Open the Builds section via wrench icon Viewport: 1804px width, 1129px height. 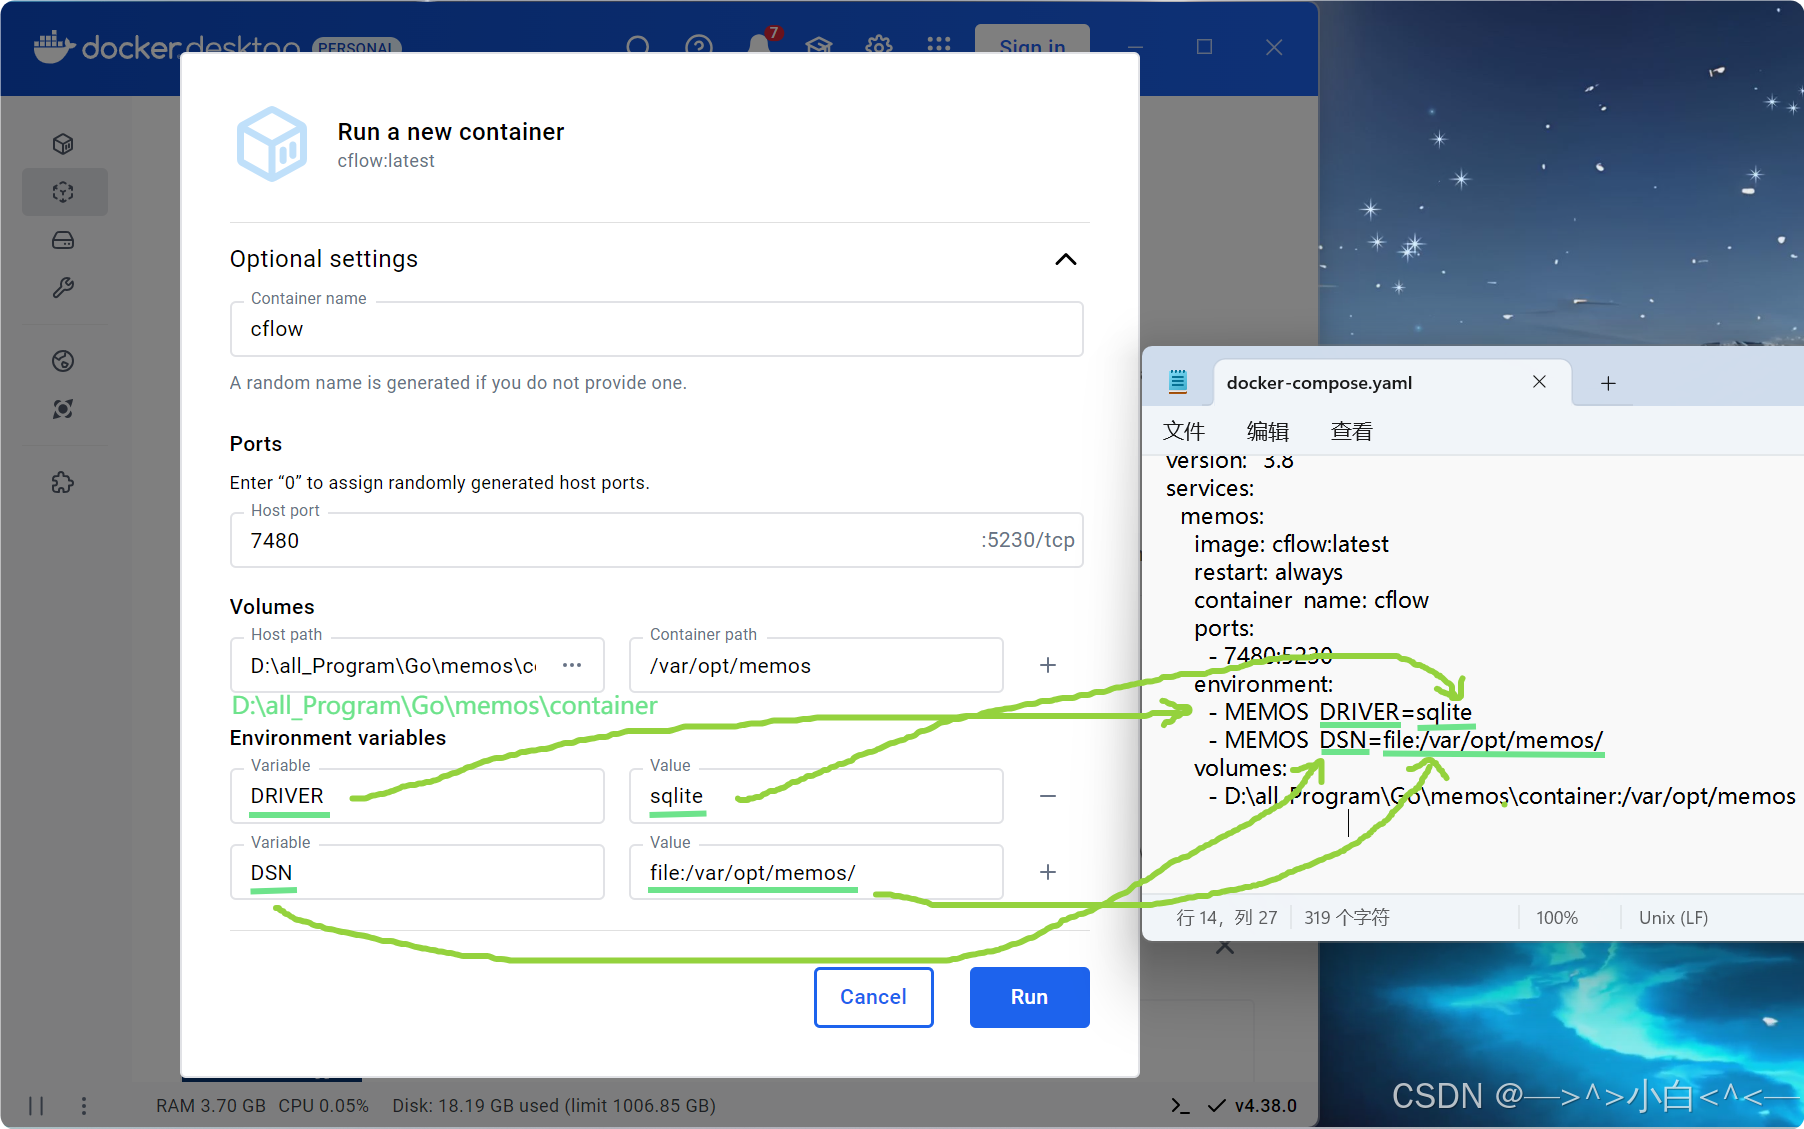tap(64, 288)
